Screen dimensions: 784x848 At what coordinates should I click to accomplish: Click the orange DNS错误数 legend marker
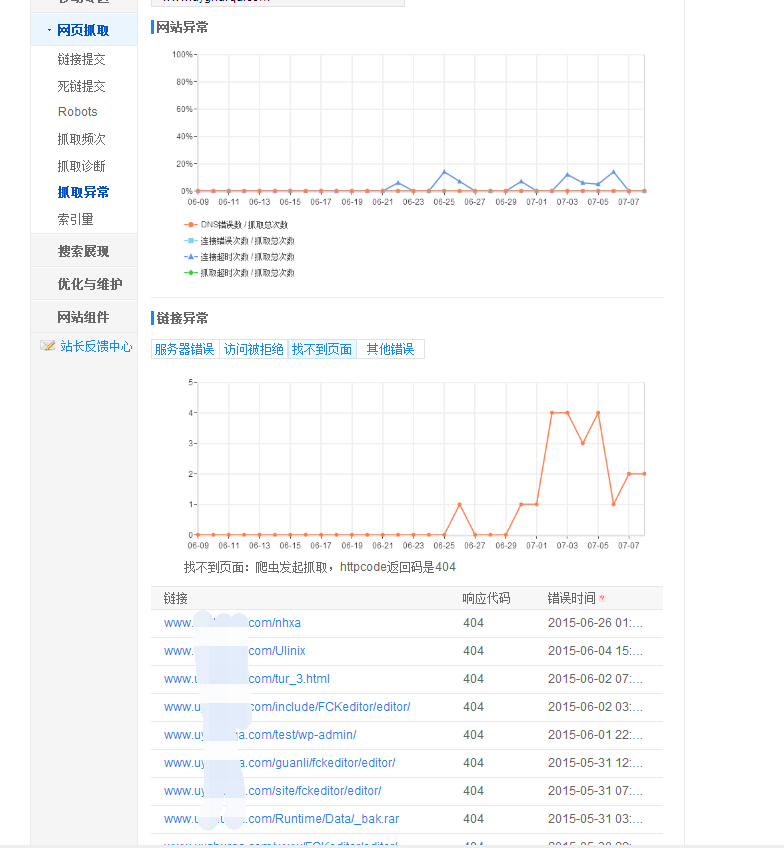191,225
